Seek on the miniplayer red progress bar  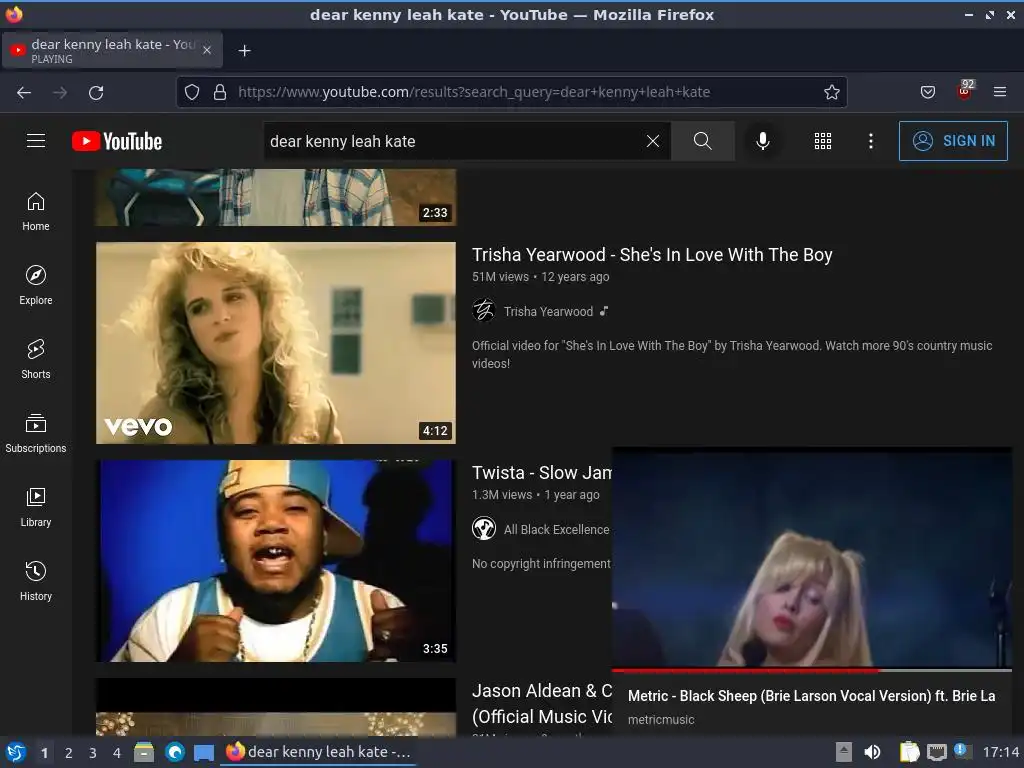click(812, 670)
